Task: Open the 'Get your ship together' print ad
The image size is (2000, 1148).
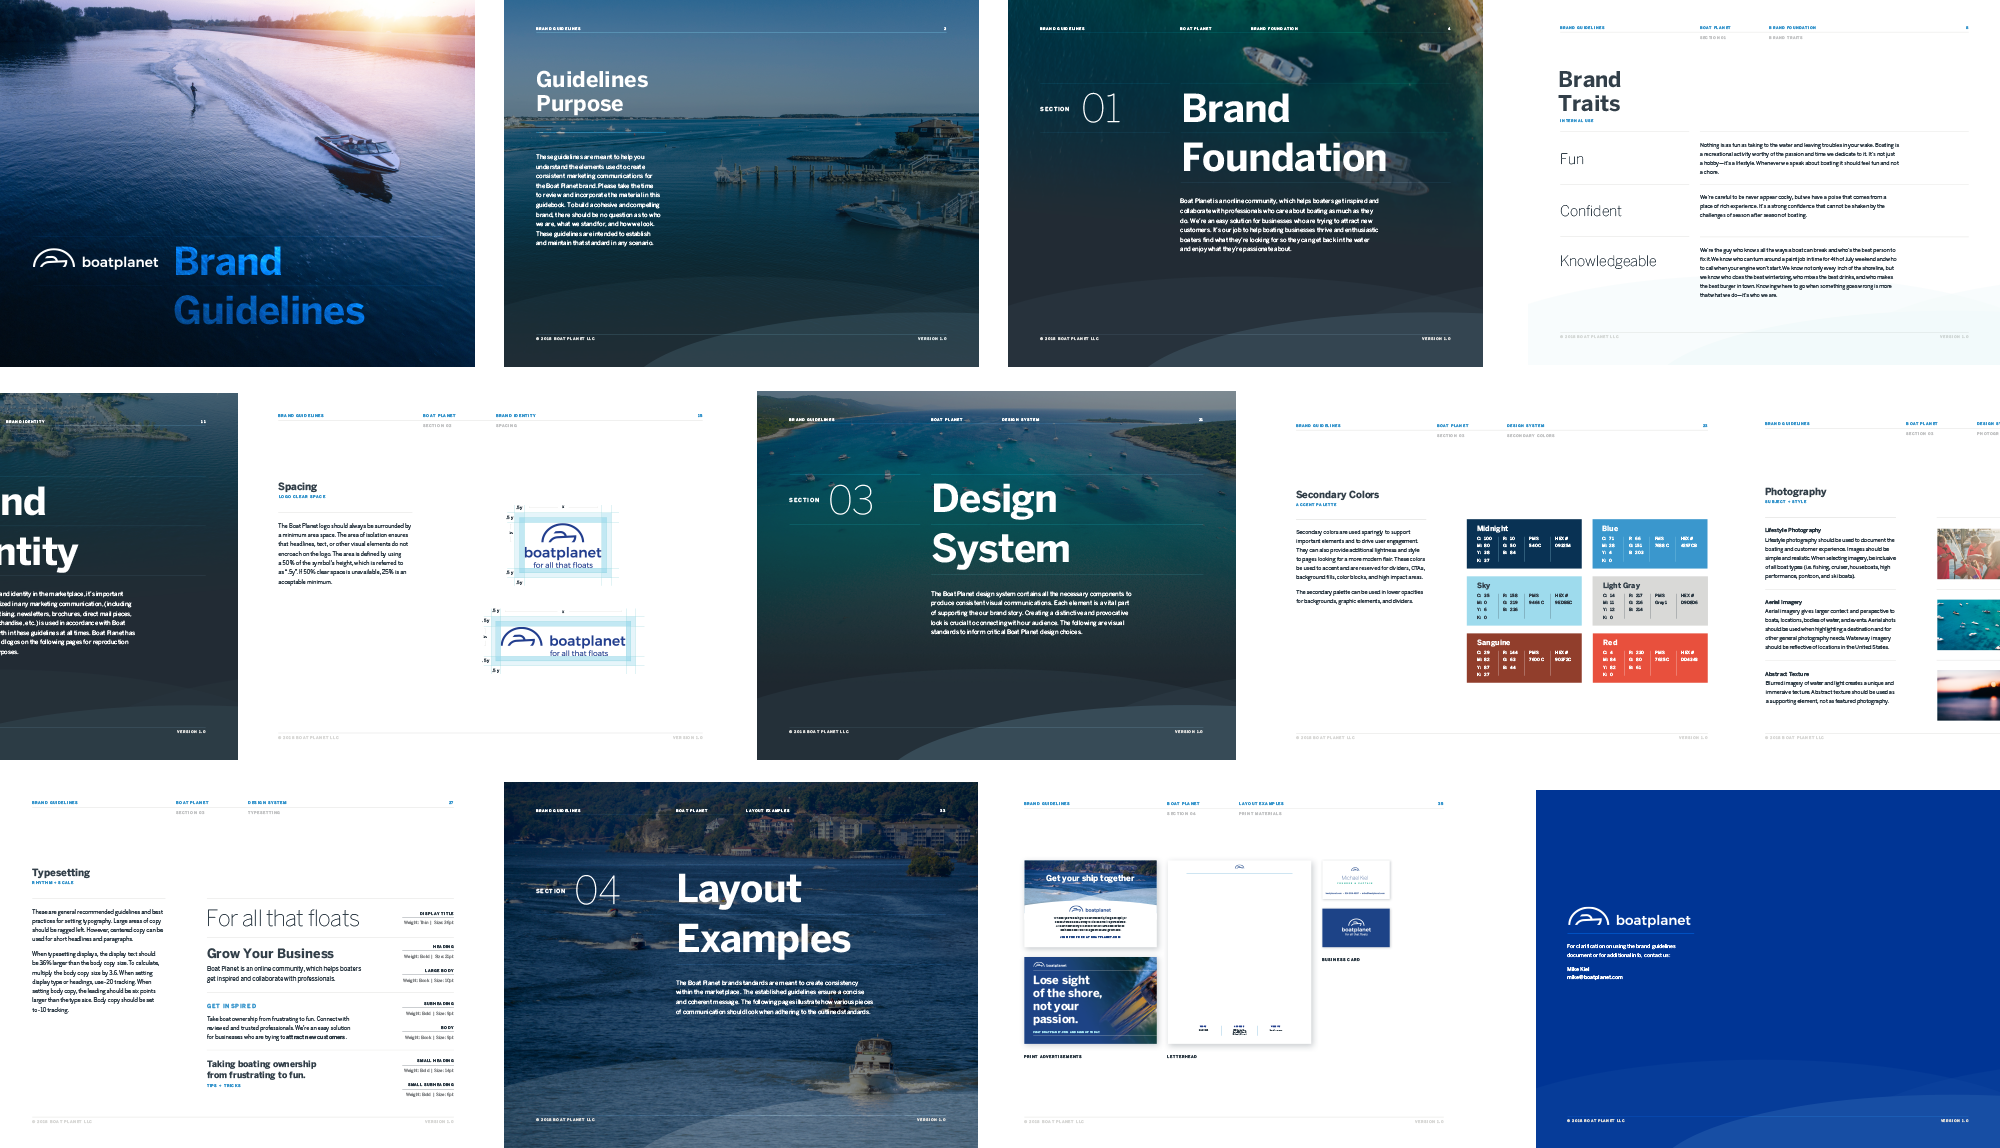Action: tap(1090, 904)
